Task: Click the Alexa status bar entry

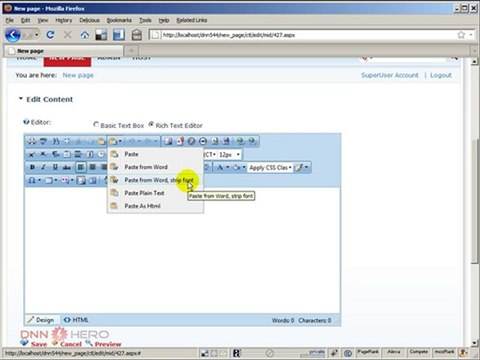Action: point(393,352)
